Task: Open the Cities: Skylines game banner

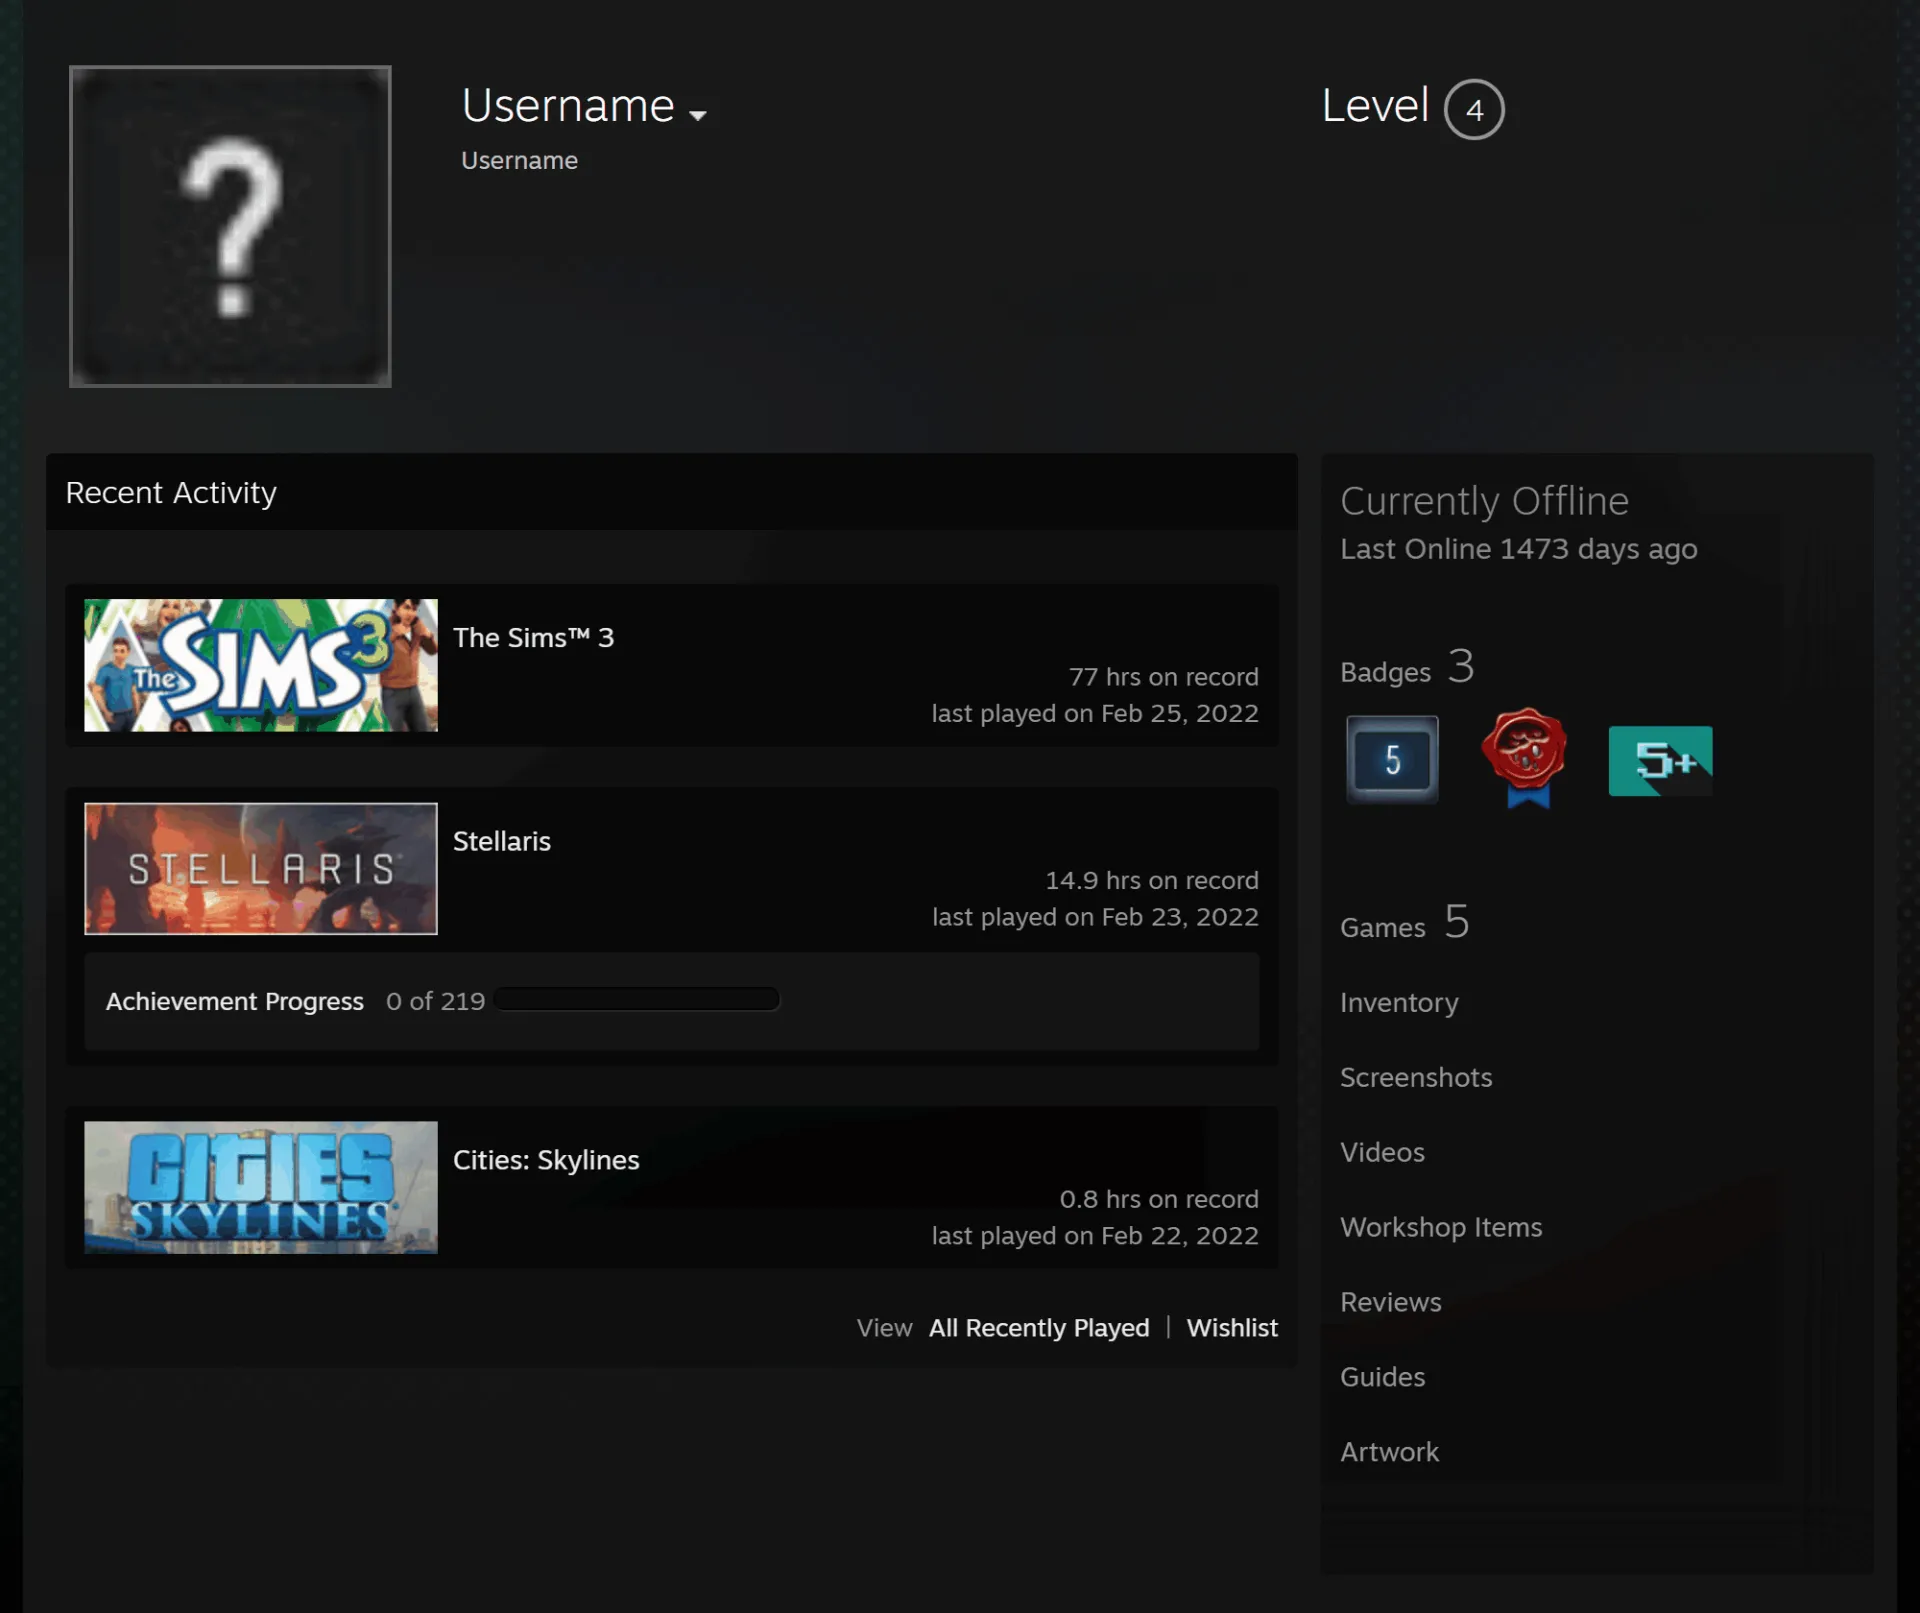Action: (x=261, y=1187)
